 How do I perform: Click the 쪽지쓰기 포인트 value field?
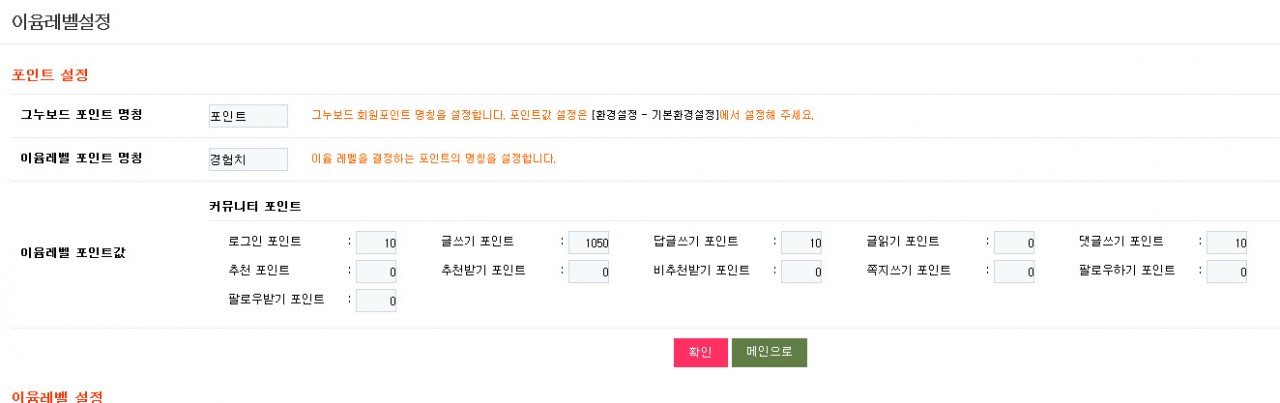(x=1014, y=272)
